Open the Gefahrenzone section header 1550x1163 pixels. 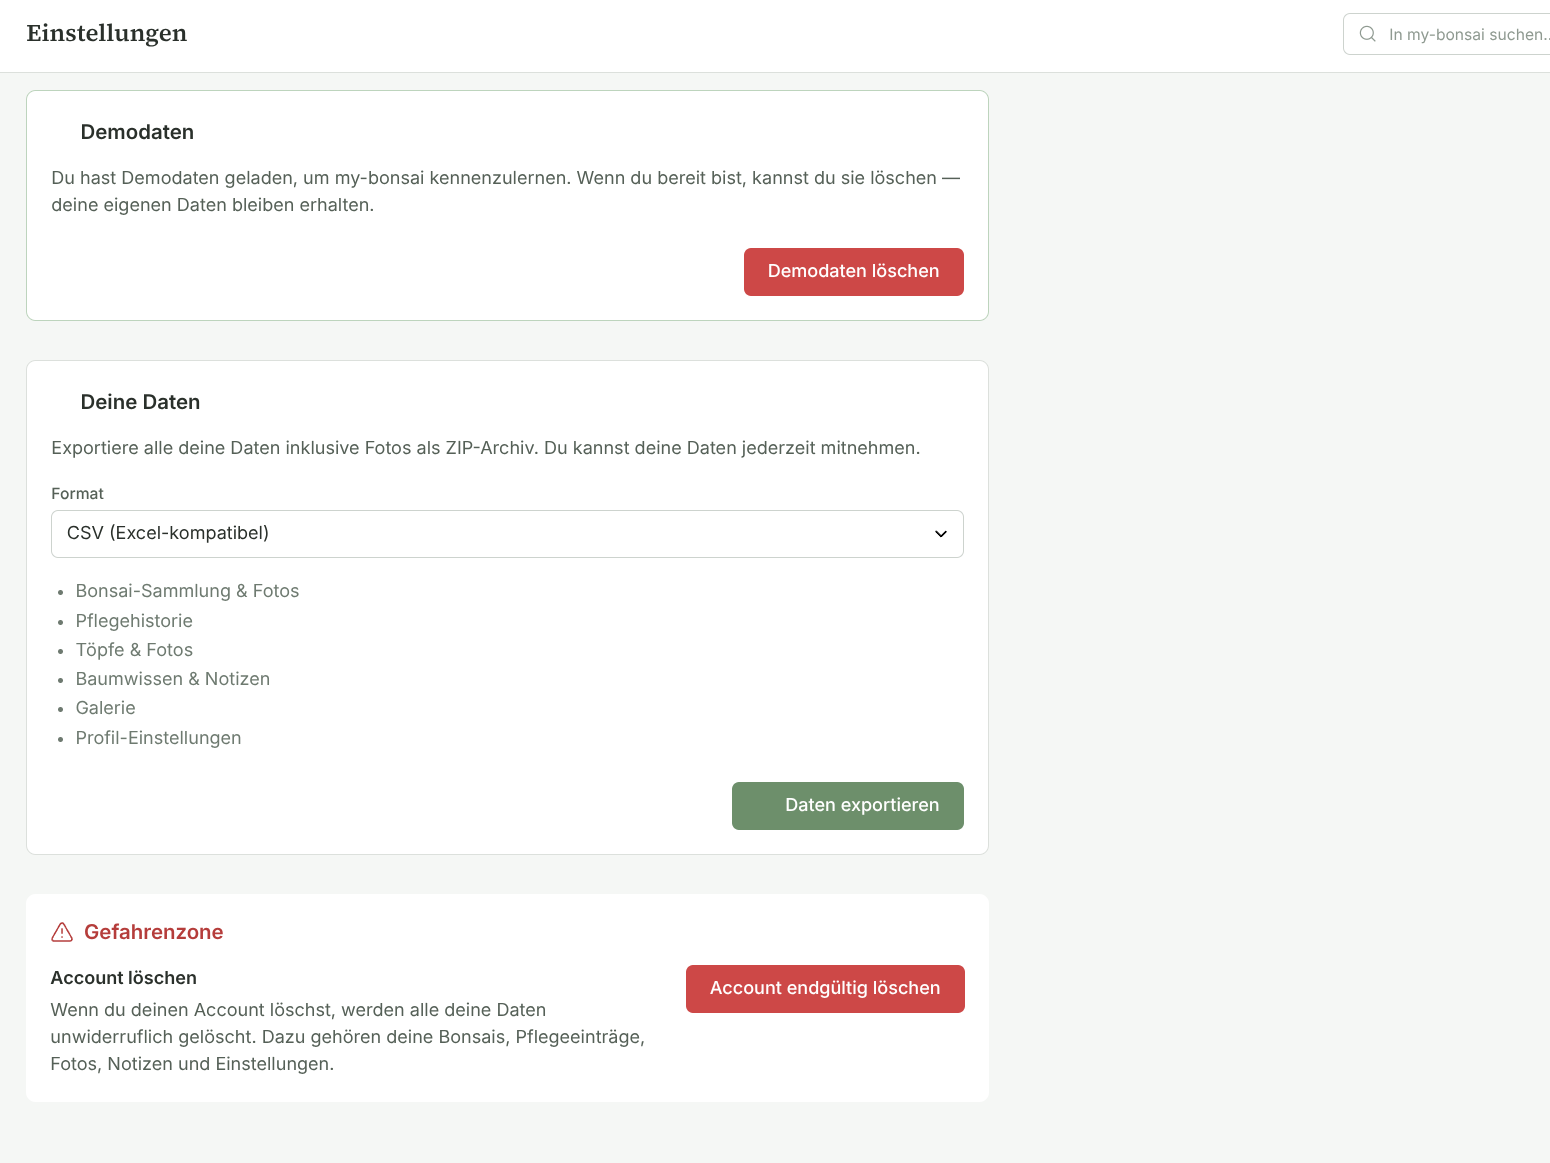pyautogui.click(x=153, y=932)
